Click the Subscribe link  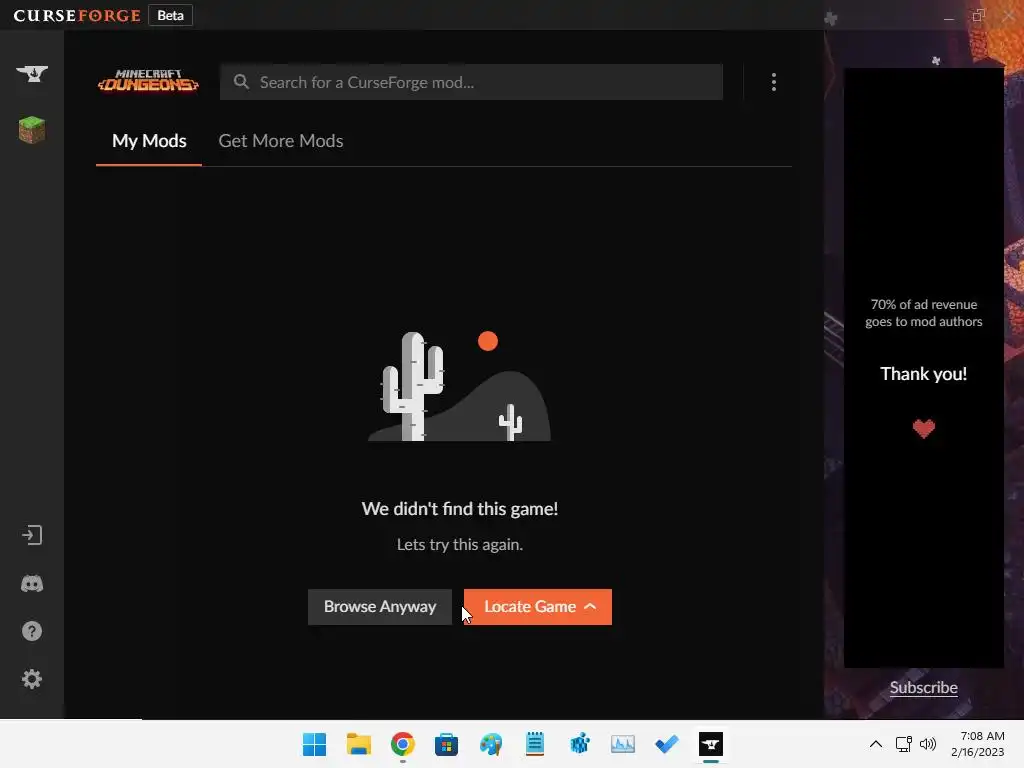tap(923, 688)
